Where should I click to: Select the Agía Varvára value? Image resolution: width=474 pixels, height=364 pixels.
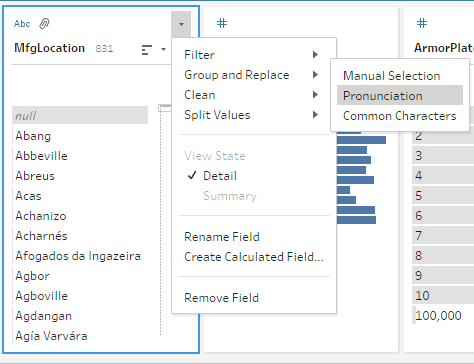[x=80, y=336]
